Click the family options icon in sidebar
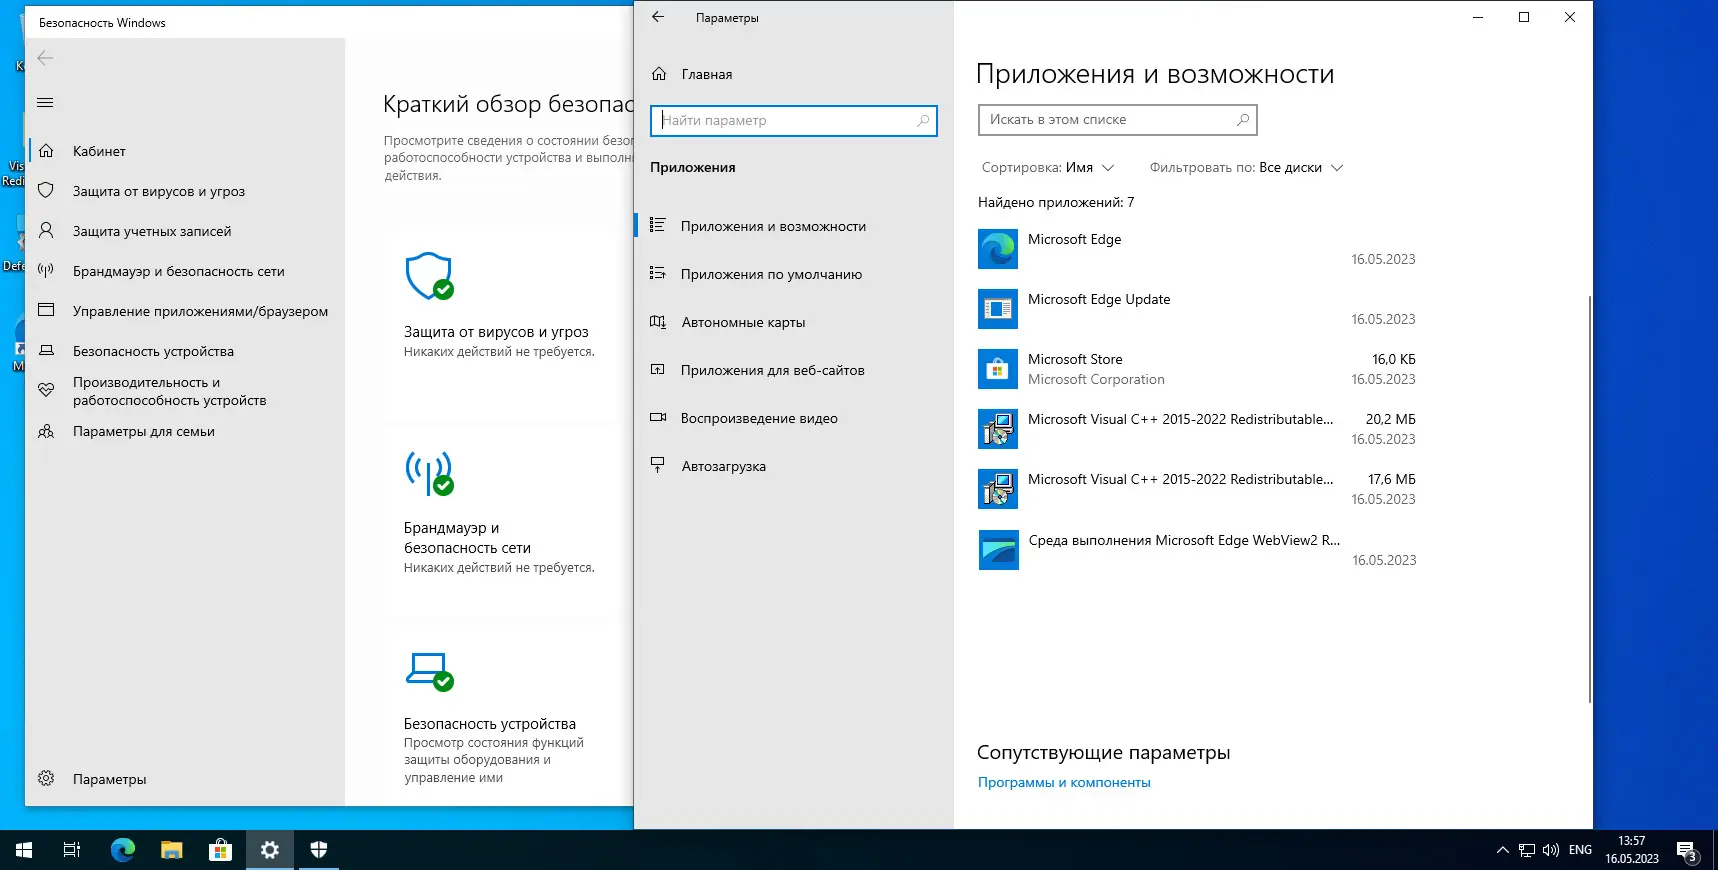1718x870 pixels. tap(46, 432)
